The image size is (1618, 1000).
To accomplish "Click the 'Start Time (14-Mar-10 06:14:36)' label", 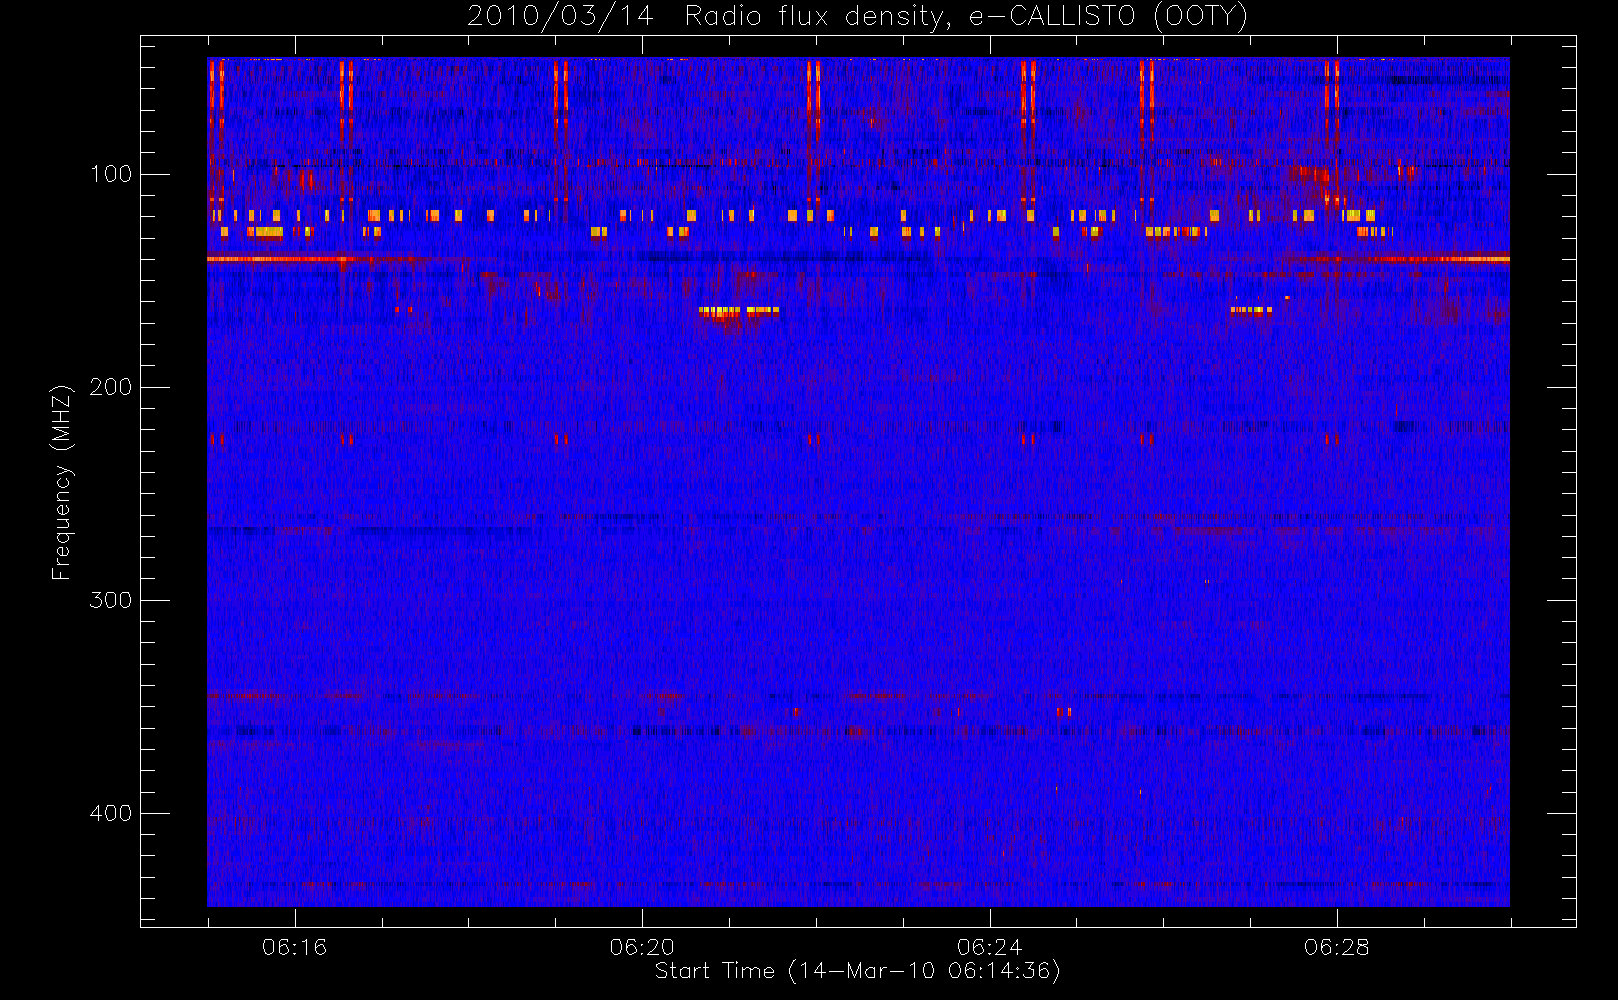I will click(x=857, y=971).
